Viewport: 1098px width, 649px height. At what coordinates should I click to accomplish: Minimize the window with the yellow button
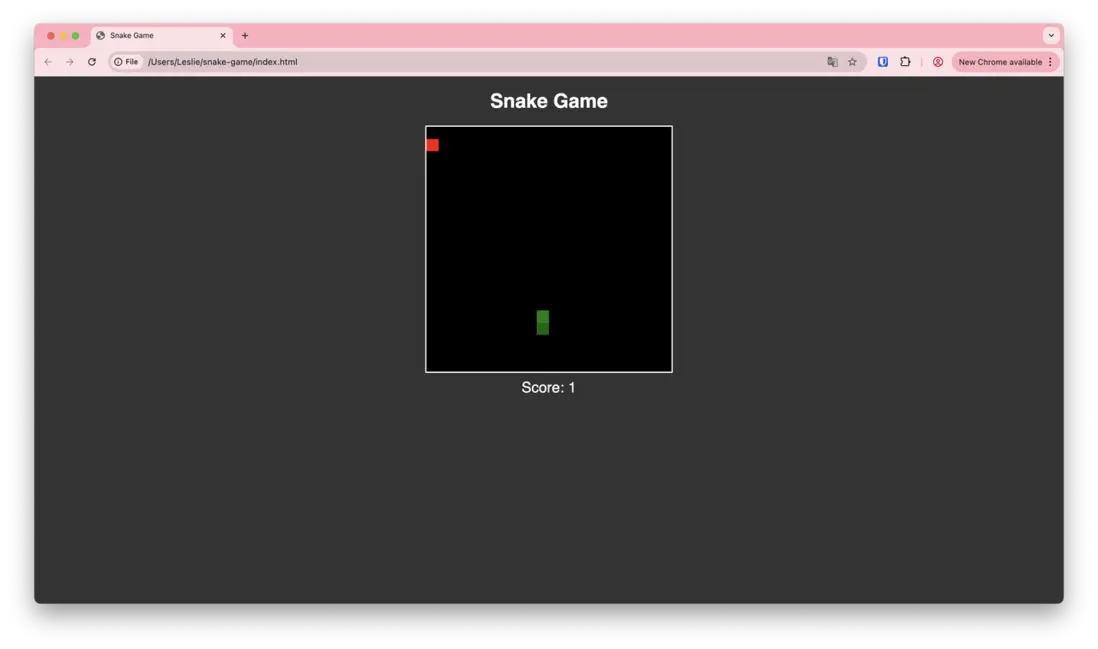[63, 35]
